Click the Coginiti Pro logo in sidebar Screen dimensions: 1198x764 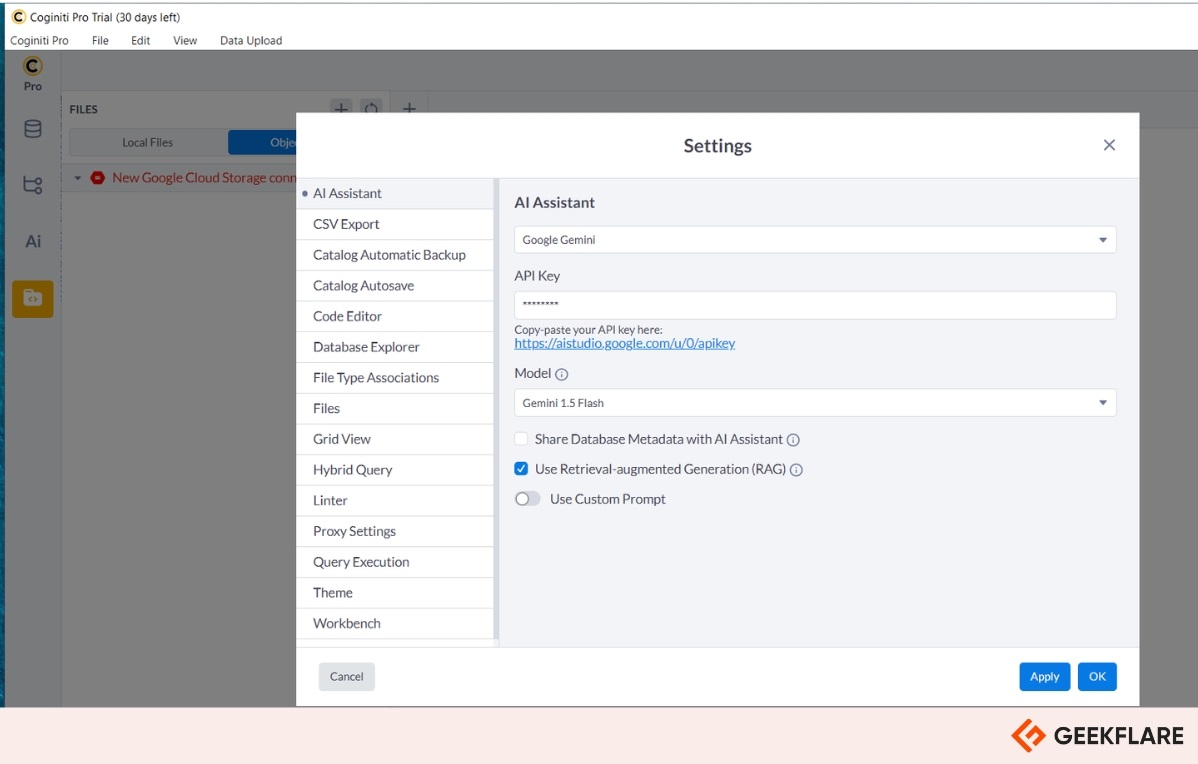32,66
